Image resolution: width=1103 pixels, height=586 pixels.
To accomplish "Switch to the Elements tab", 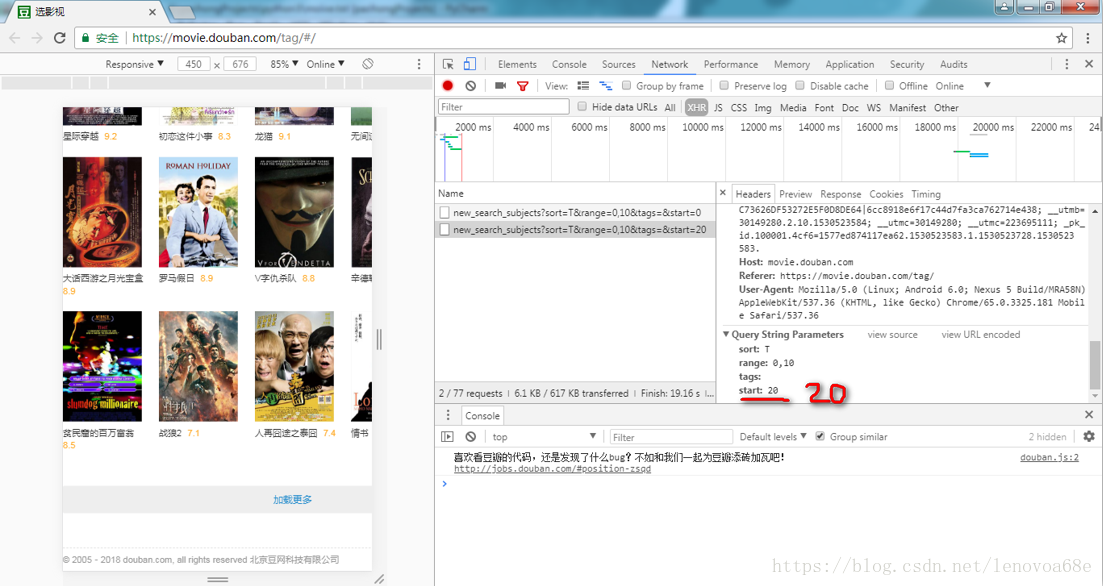I will tap(517, 64).
